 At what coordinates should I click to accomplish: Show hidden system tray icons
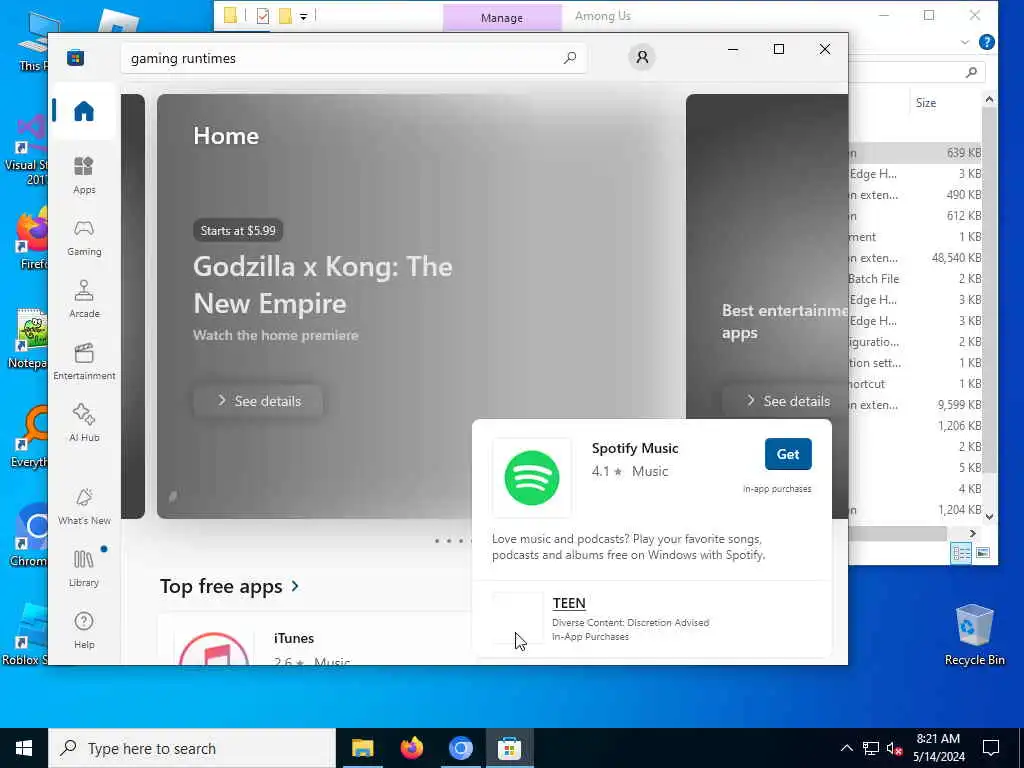[846, 748]
